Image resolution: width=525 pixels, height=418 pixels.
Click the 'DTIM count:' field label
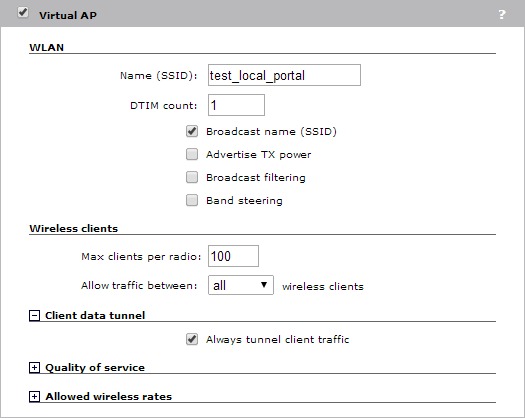164,106
